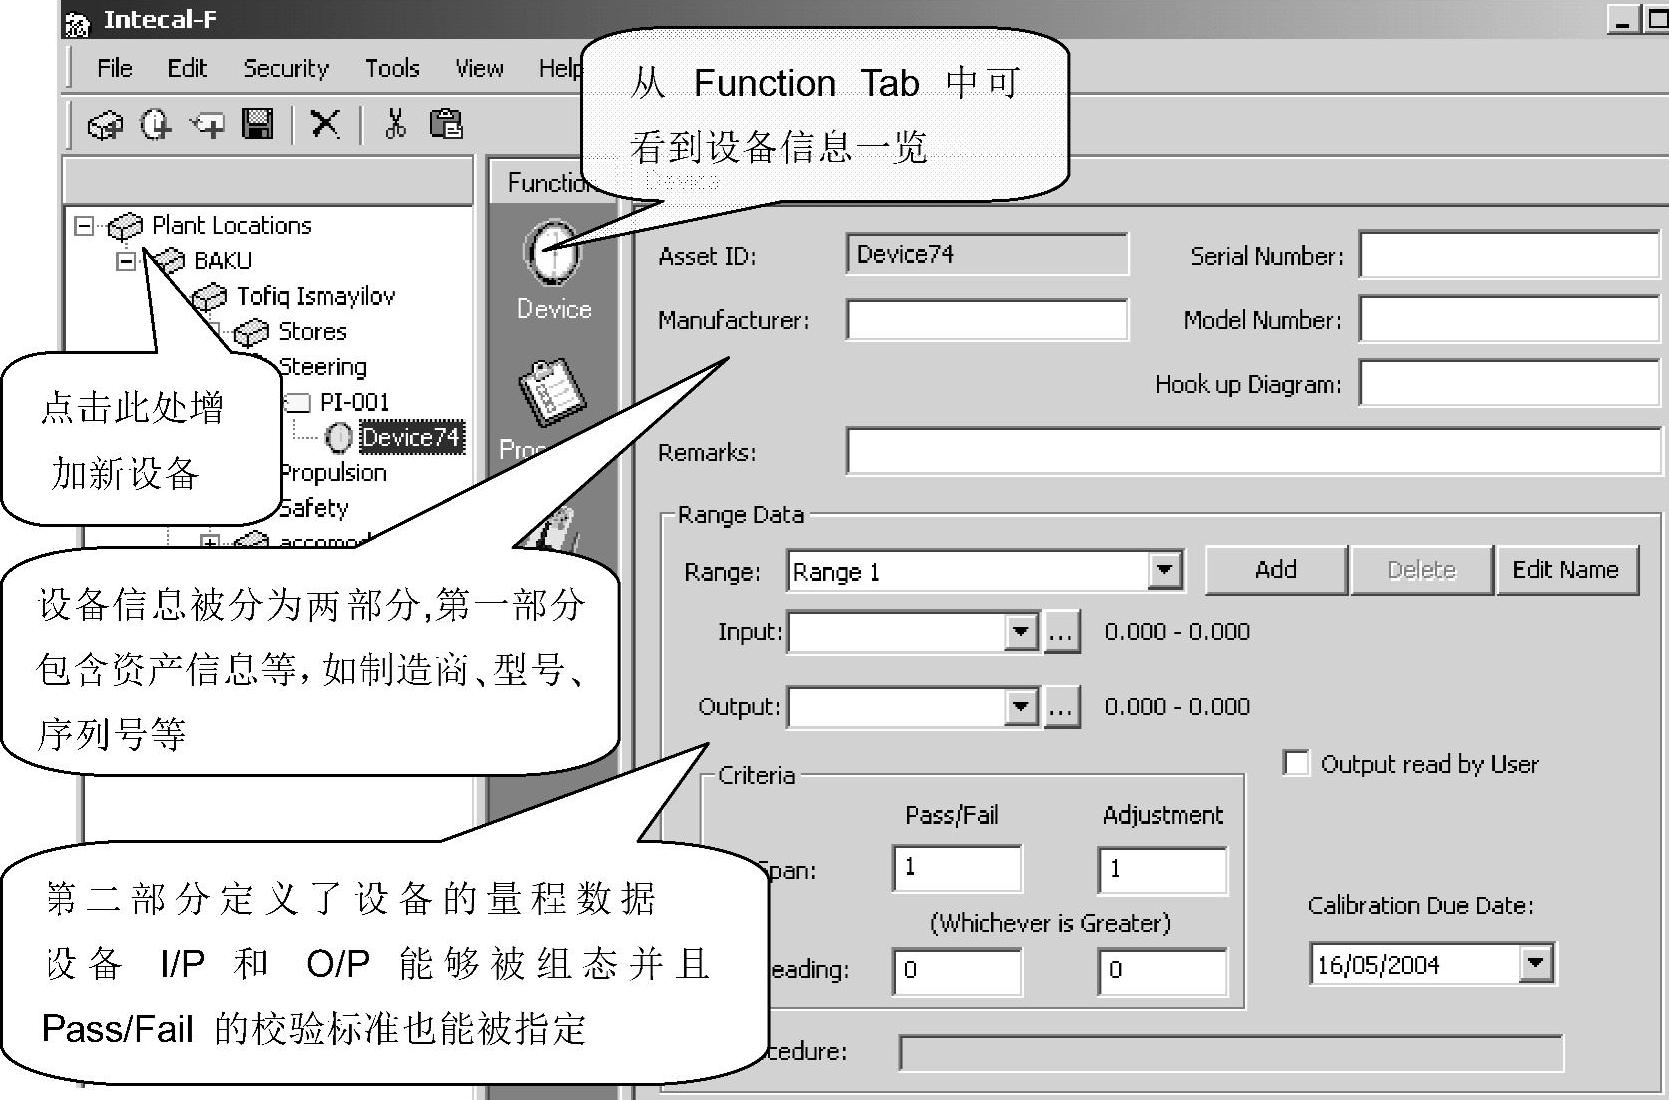Click the Delete X toolbar icon
The image size is (1669, 1100).
point(325,124)
